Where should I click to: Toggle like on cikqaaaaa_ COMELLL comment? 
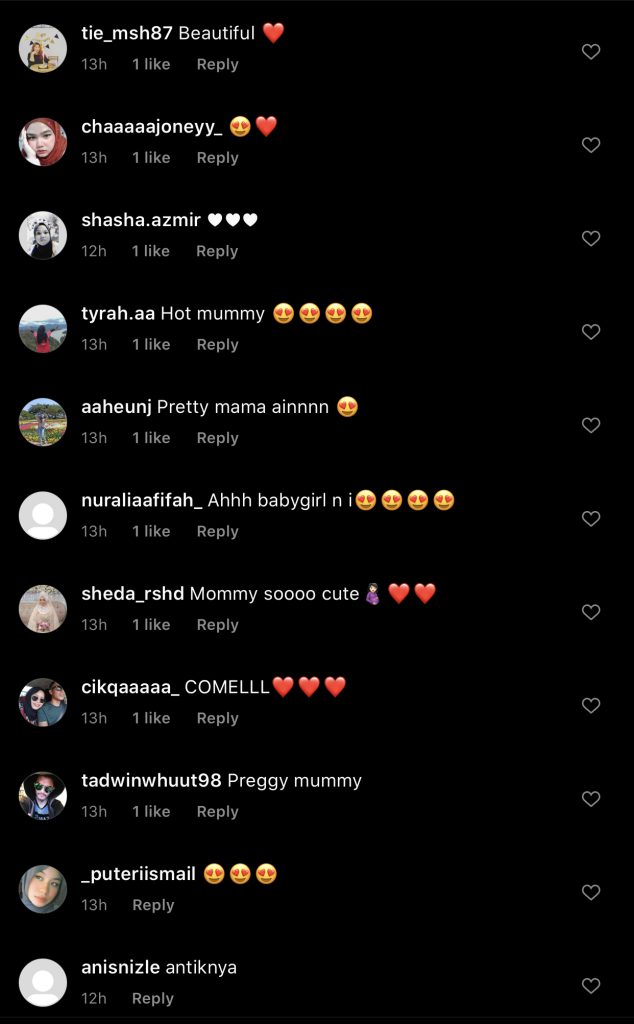click(x=591, y=705)
